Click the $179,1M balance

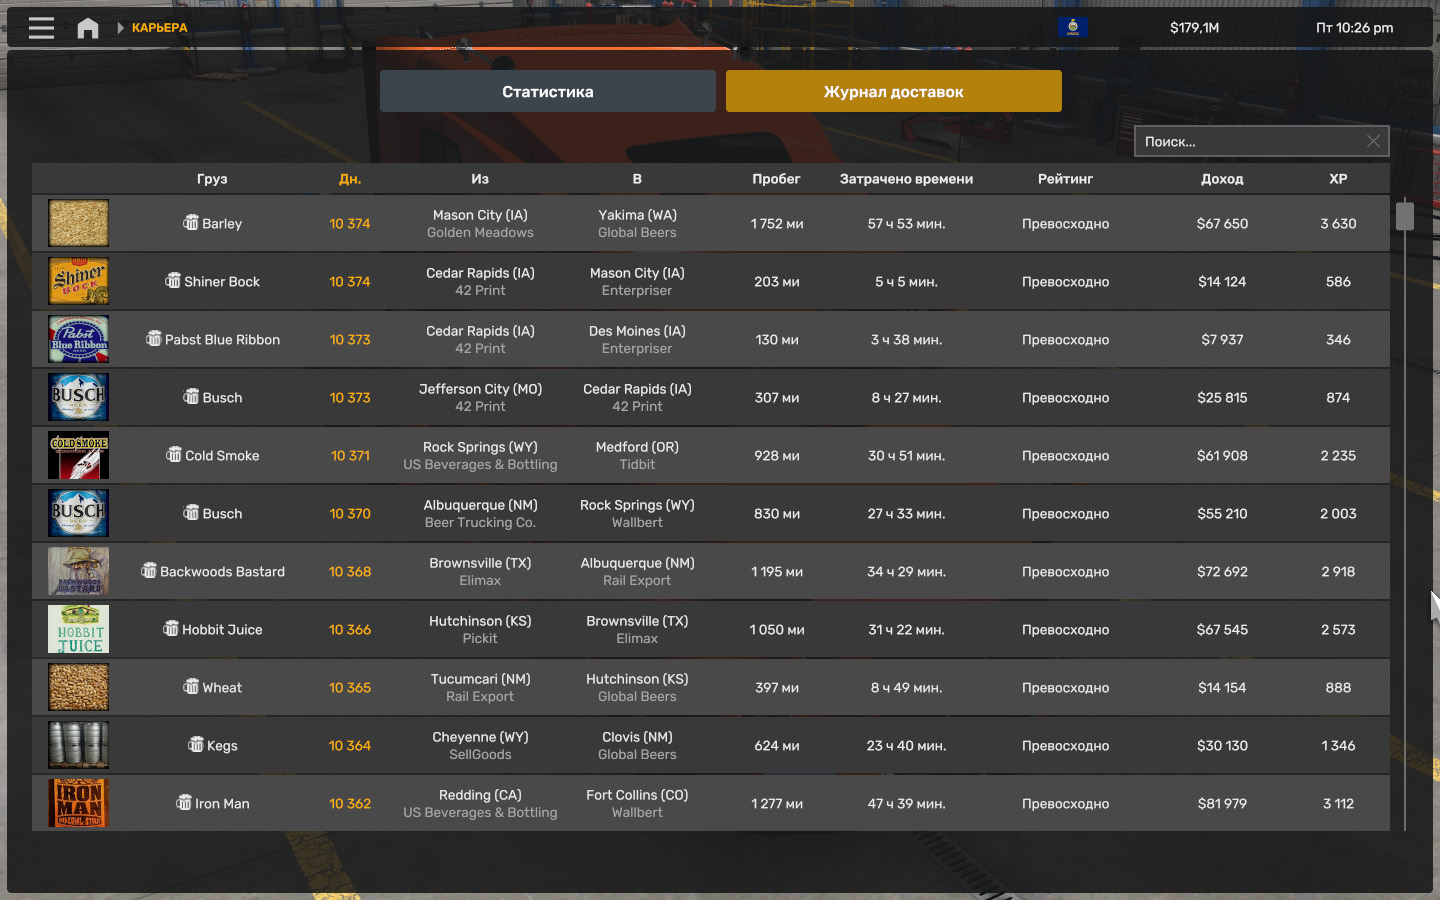tap(1194, 28)
